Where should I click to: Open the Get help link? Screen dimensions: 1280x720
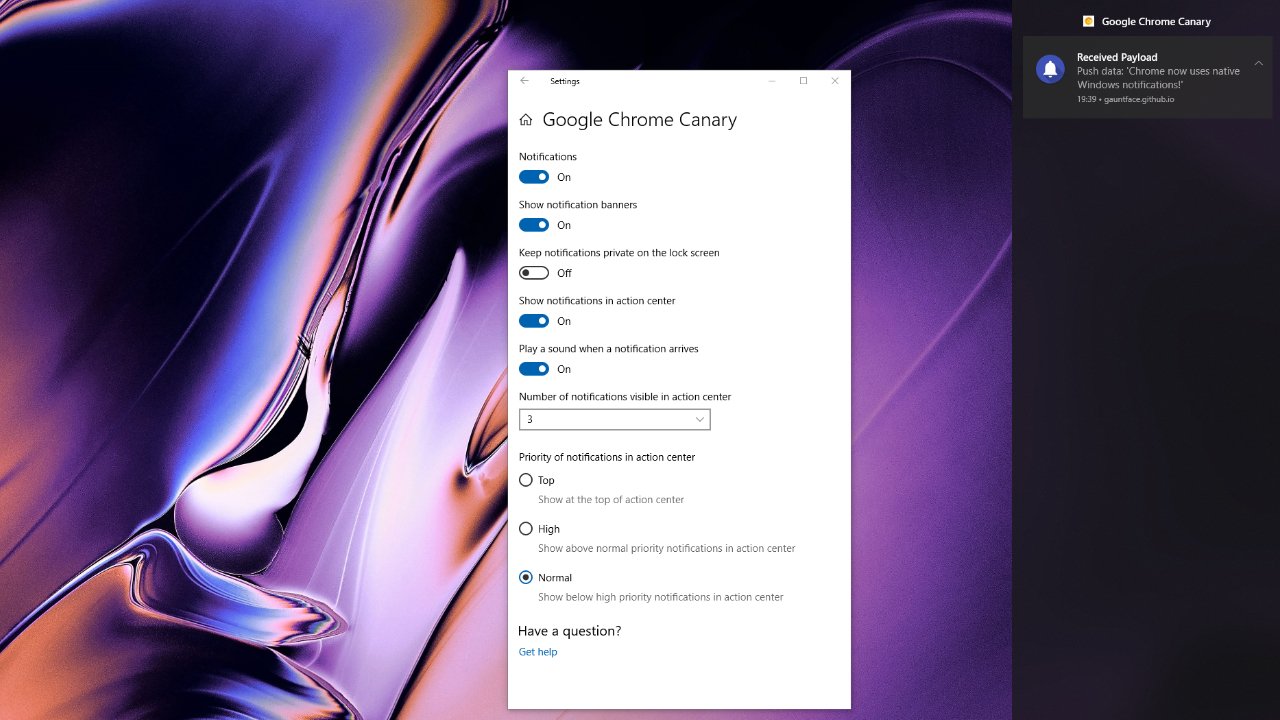[538, 652]
